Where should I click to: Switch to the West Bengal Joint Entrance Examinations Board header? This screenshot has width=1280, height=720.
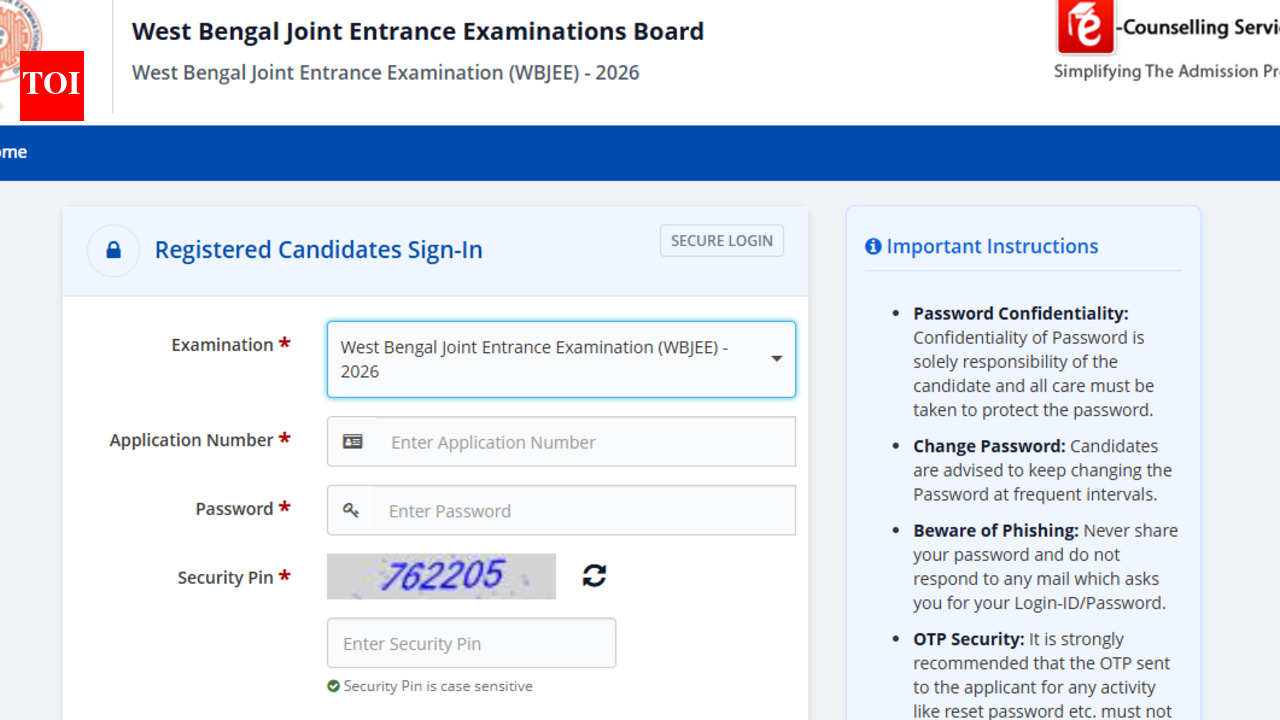pyautogui.click(x=418, y=31)
